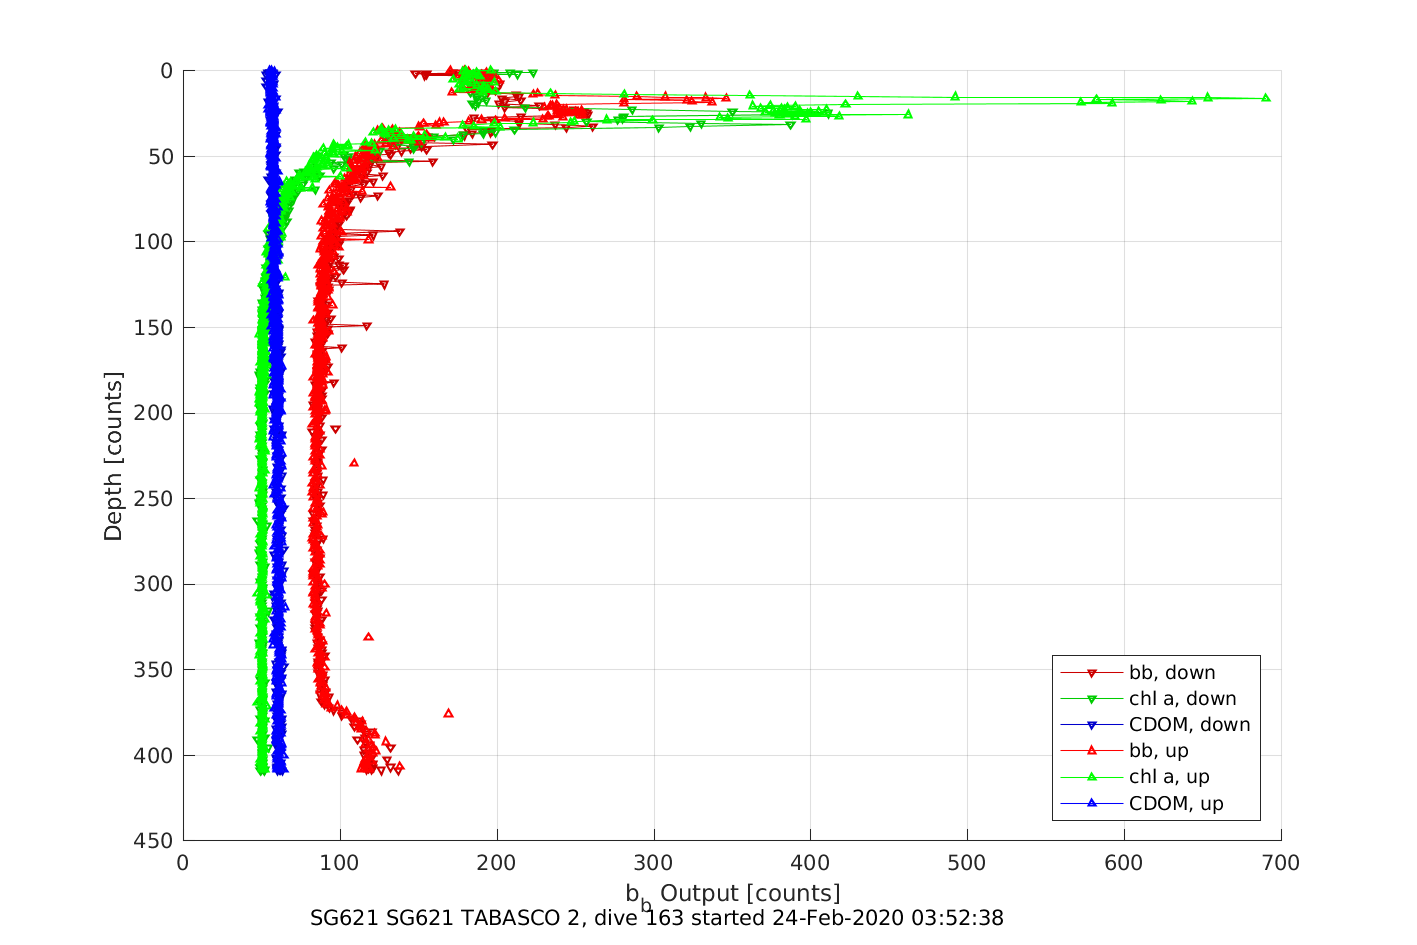The image size is (1417, 945).
Task: Click the x-axis tick label 100
Action: pyautogui.click(x=340, y=863)
